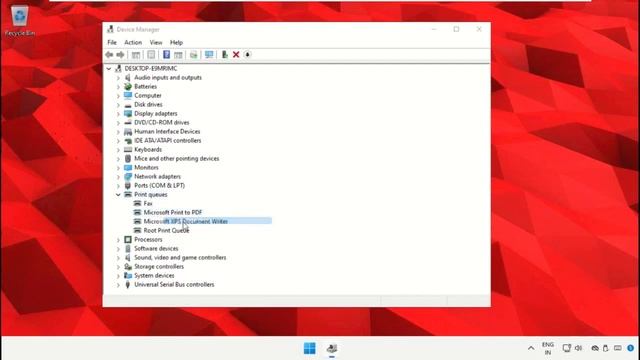Collapse the DESKTOP-E9MRIMC root node
Image resolution: width=640 pixels, height=360 pixels.
click(109, 69)
